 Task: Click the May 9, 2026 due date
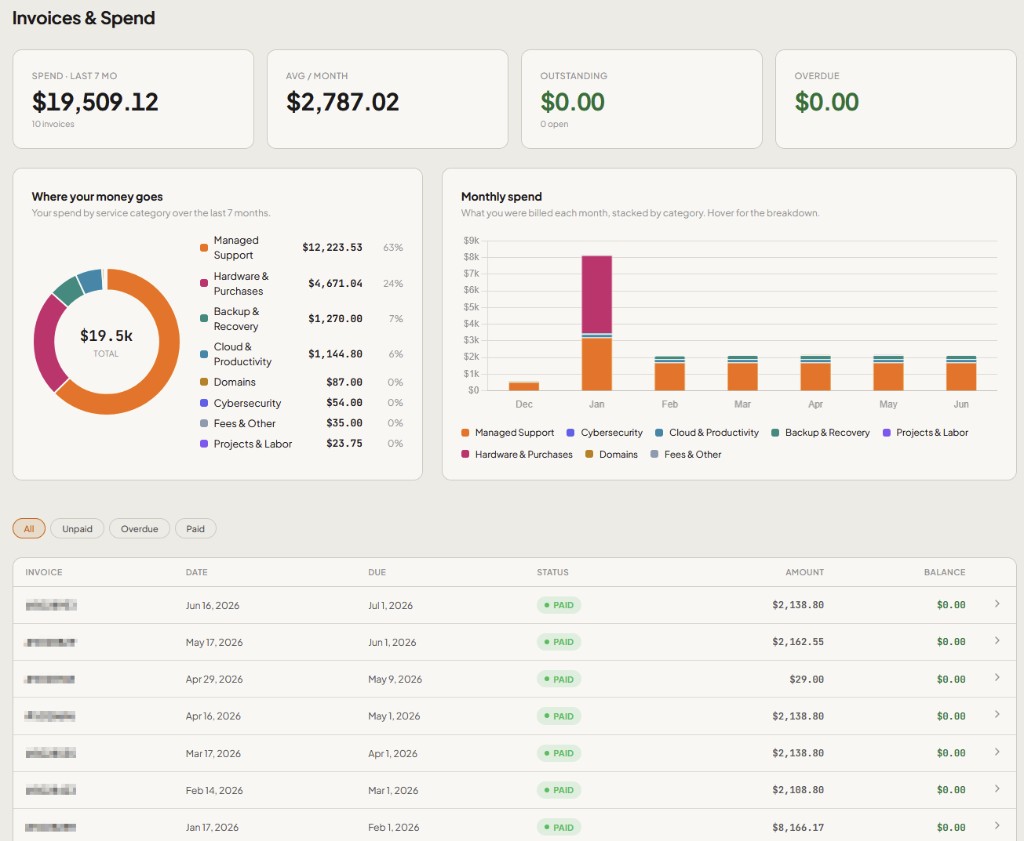pos(395,679)
